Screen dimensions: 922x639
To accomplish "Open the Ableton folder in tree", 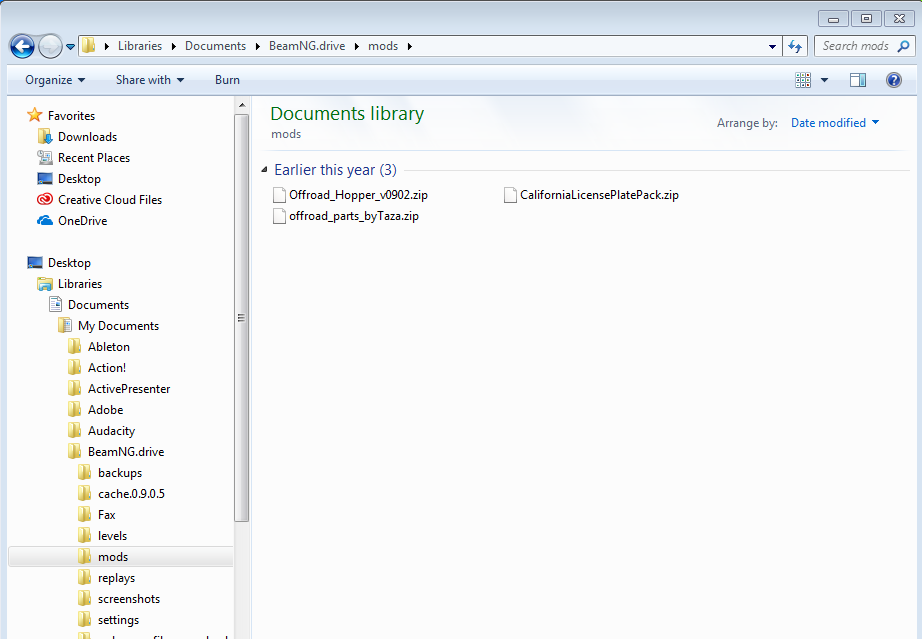I will 109,347.
